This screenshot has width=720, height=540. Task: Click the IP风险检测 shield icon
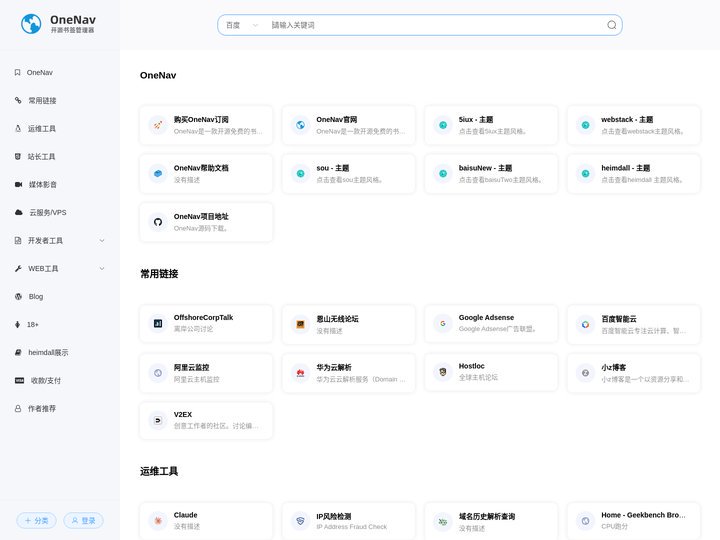pos(300,521)
